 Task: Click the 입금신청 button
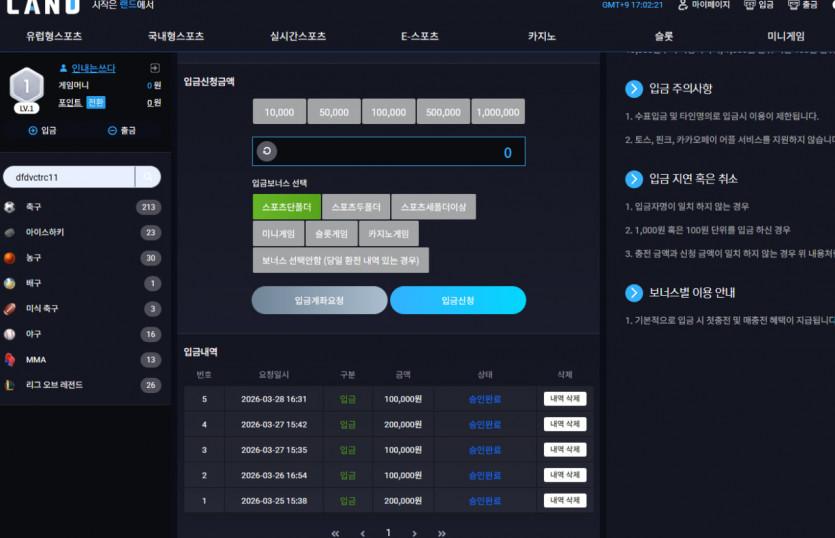tap(458, 300)
